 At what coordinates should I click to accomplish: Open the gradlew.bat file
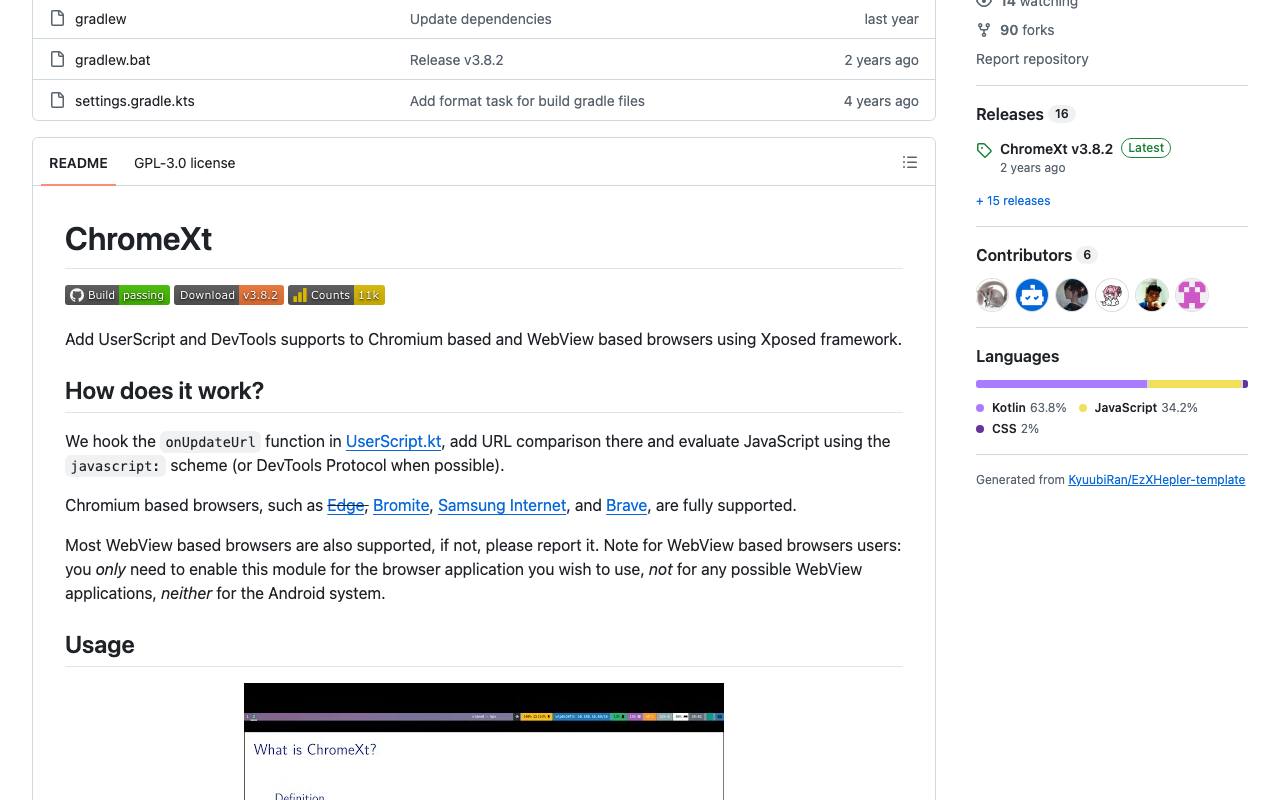(x=113, y=60)
